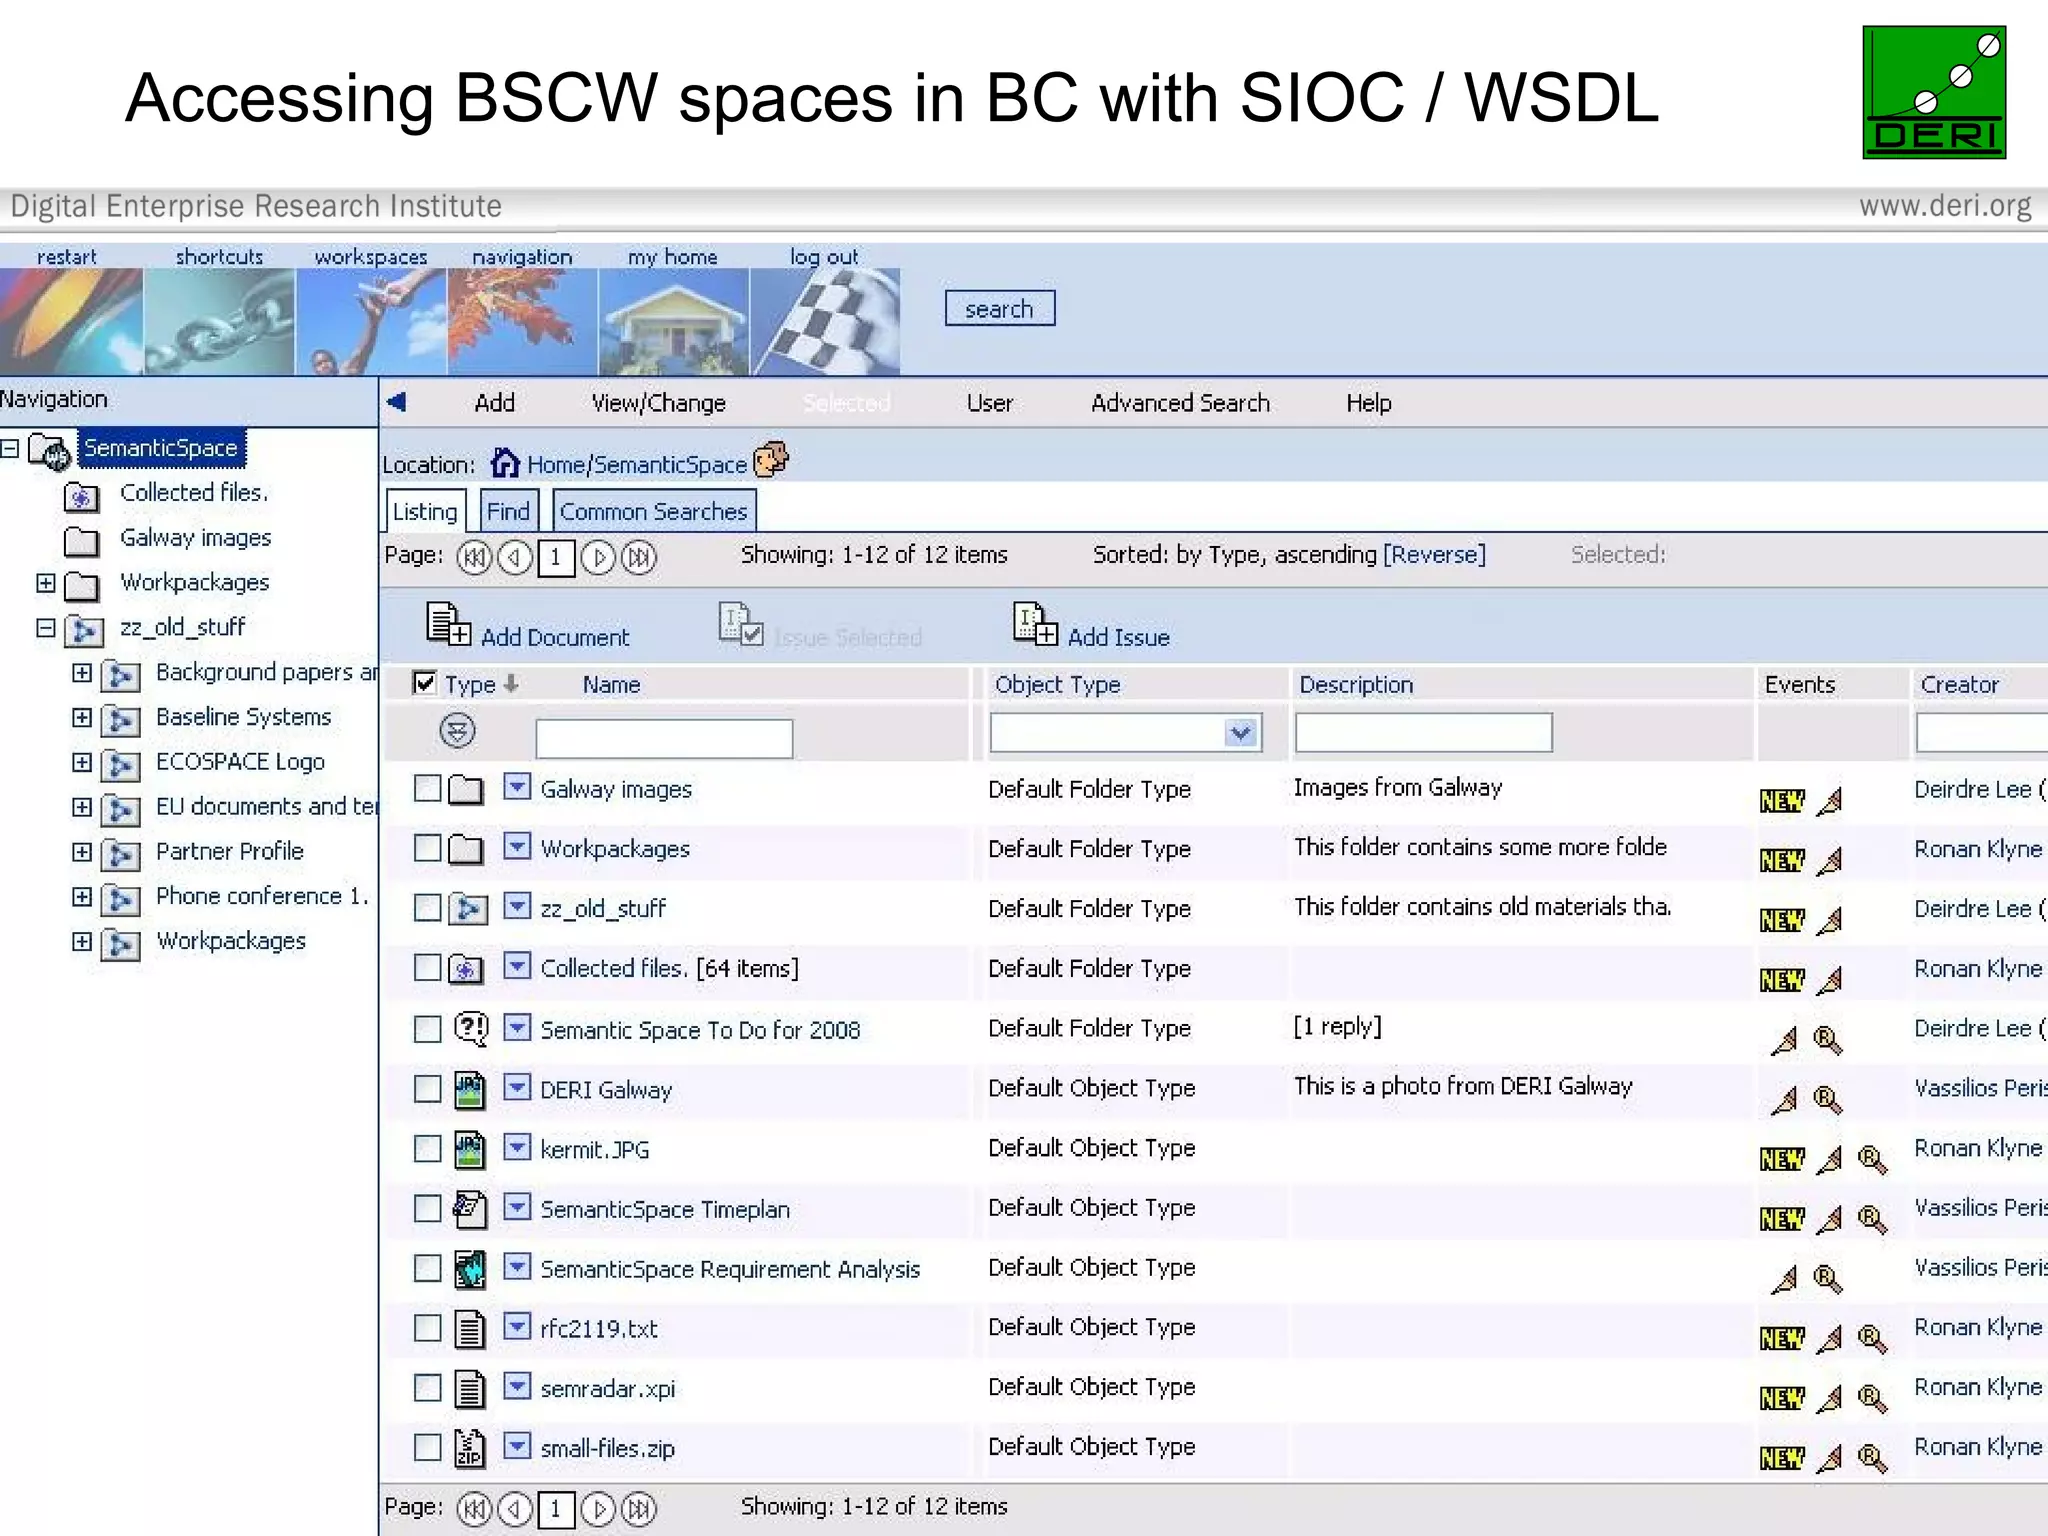
Task: Check the Collected files row checkbox
Action: pyautogui.click(x=427, y=967)
